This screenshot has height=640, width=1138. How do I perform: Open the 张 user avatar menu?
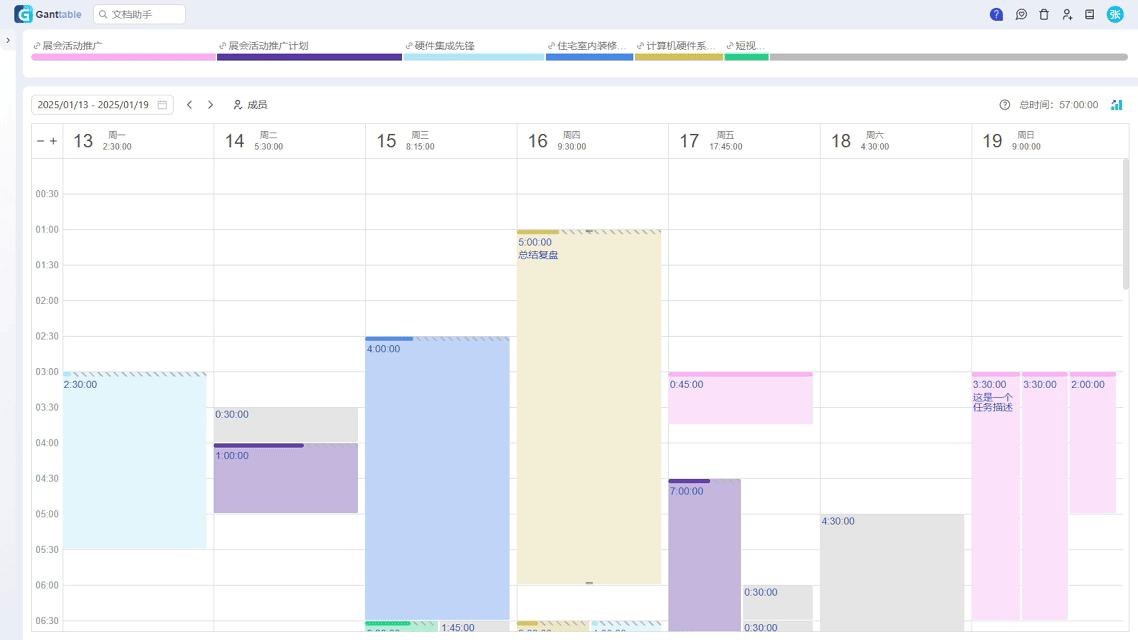(1115, 14)
